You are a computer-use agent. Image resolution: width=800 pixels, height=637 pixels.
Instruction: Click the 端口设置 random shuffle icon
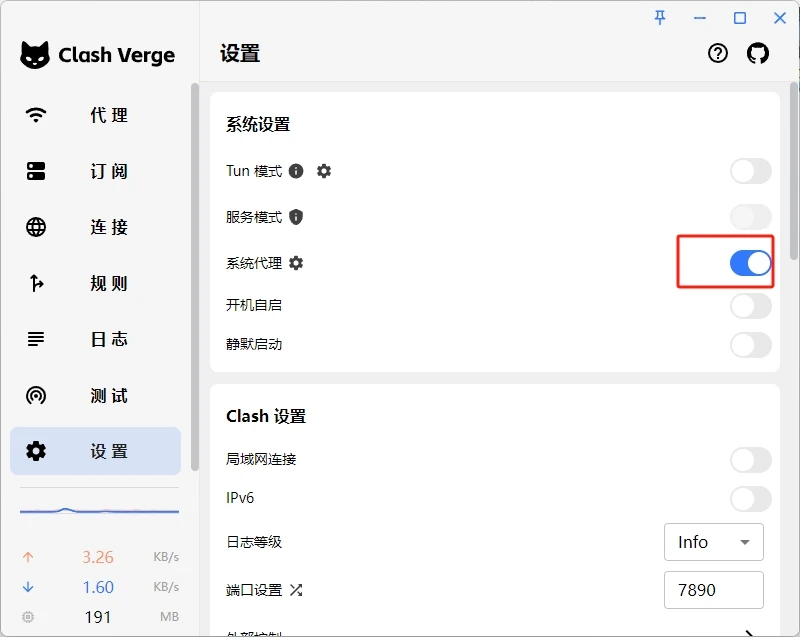pos(296,590)
